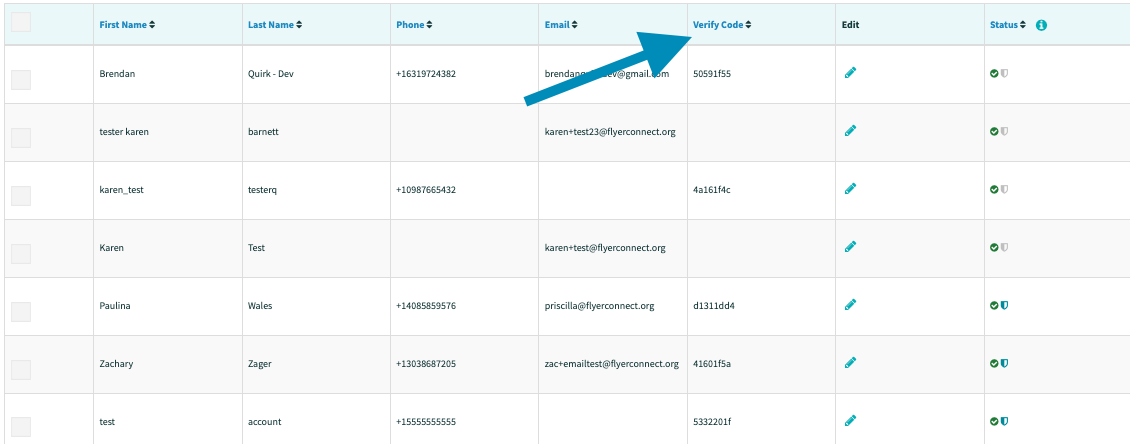Click email karen+test@flyerconnect.org

[x=605, y=247]
